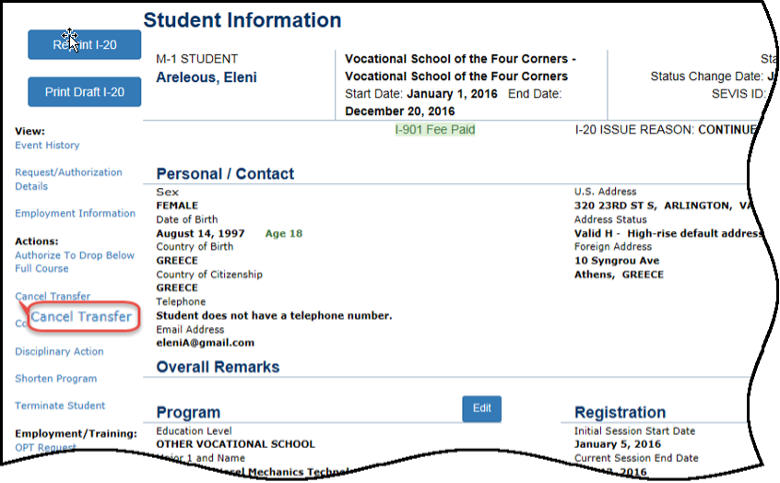Click the I-901 Fee Paid indicator
Viewport: 780px width, 483px height.
[x=435, y=130]
